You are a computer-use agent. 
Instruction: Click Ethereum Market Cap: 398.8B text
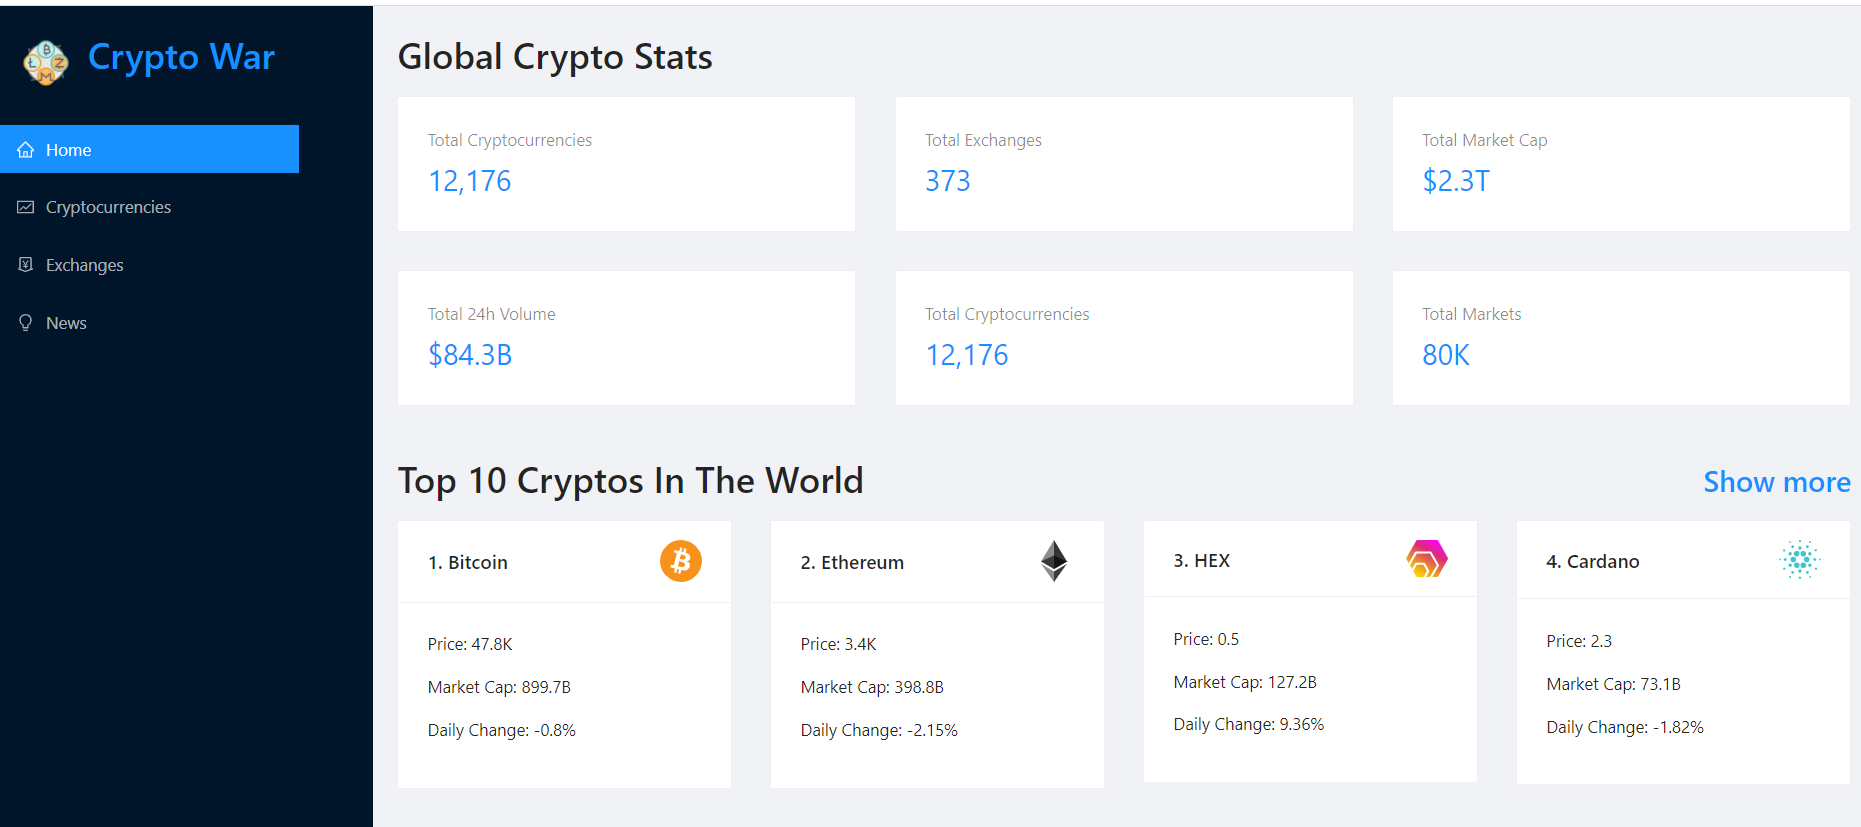(x=872, y=687)
